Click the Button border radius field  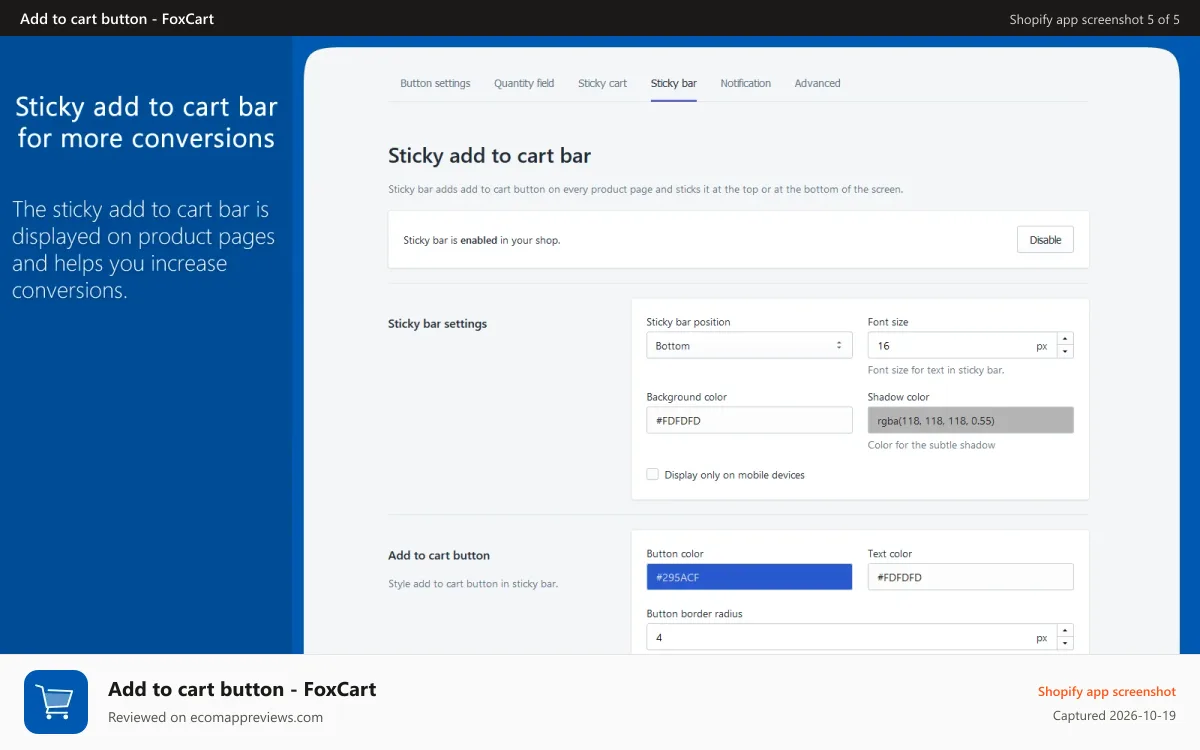(x=851, y=637)
